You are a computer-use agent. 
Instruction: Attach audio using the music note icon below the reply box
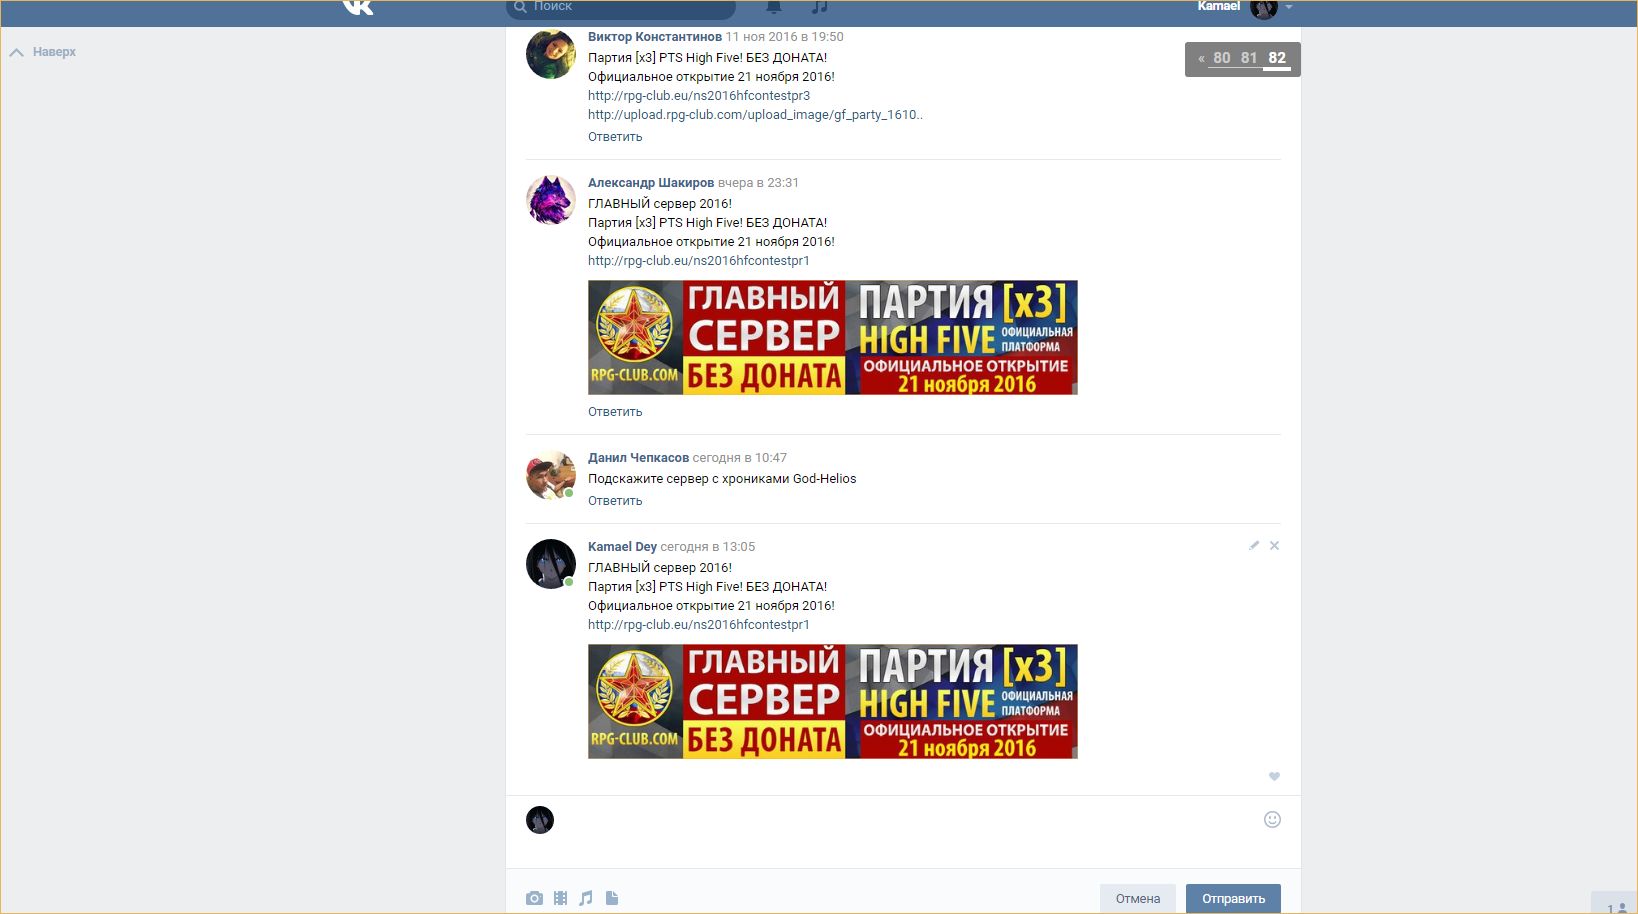[x=586, y=898]
